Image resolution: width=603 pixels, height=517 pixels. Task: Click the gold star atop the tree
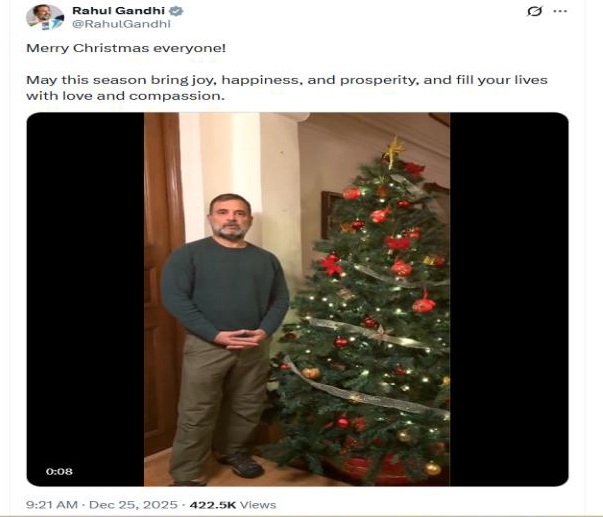393,151
